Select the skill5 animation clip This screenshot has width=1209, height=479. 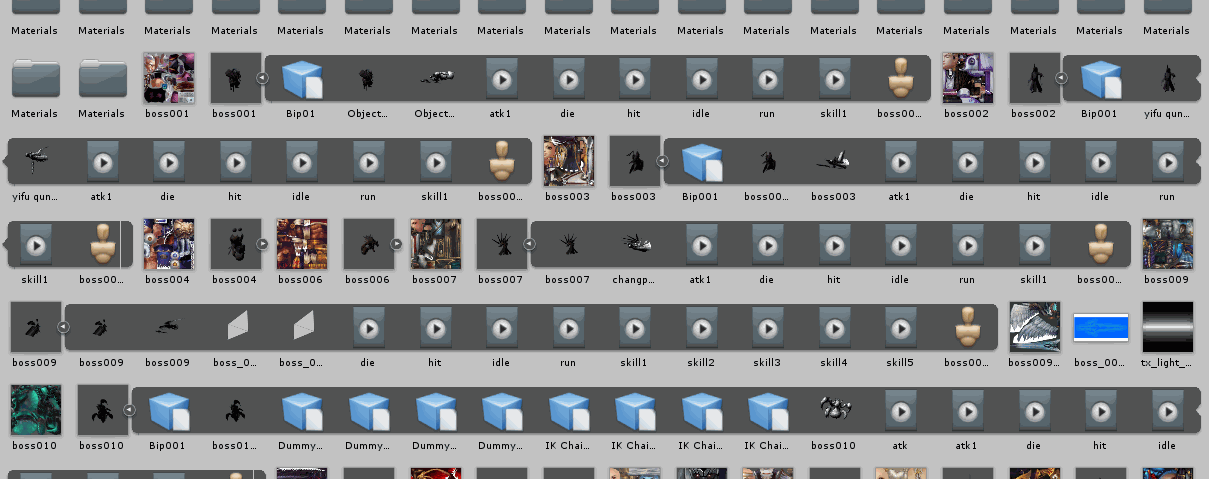(900, 327)
